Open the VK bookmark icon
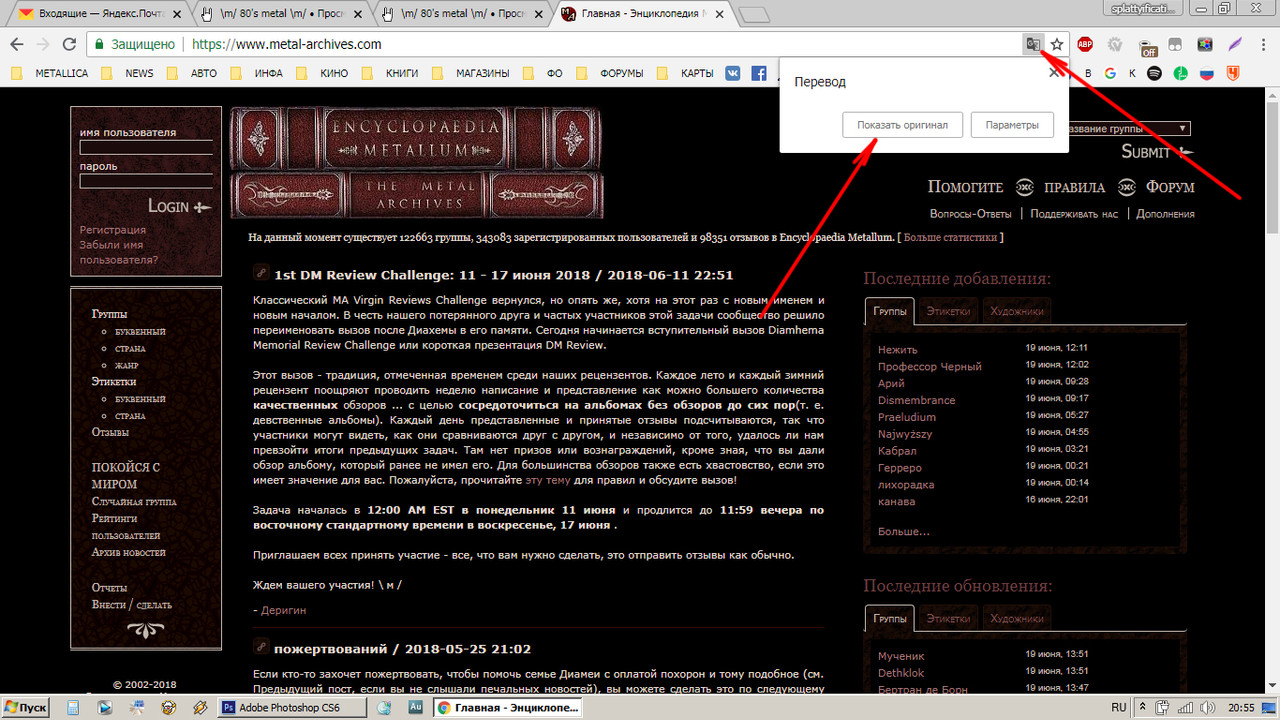Viewport: 1280px width, 720px height. [733, 73]
